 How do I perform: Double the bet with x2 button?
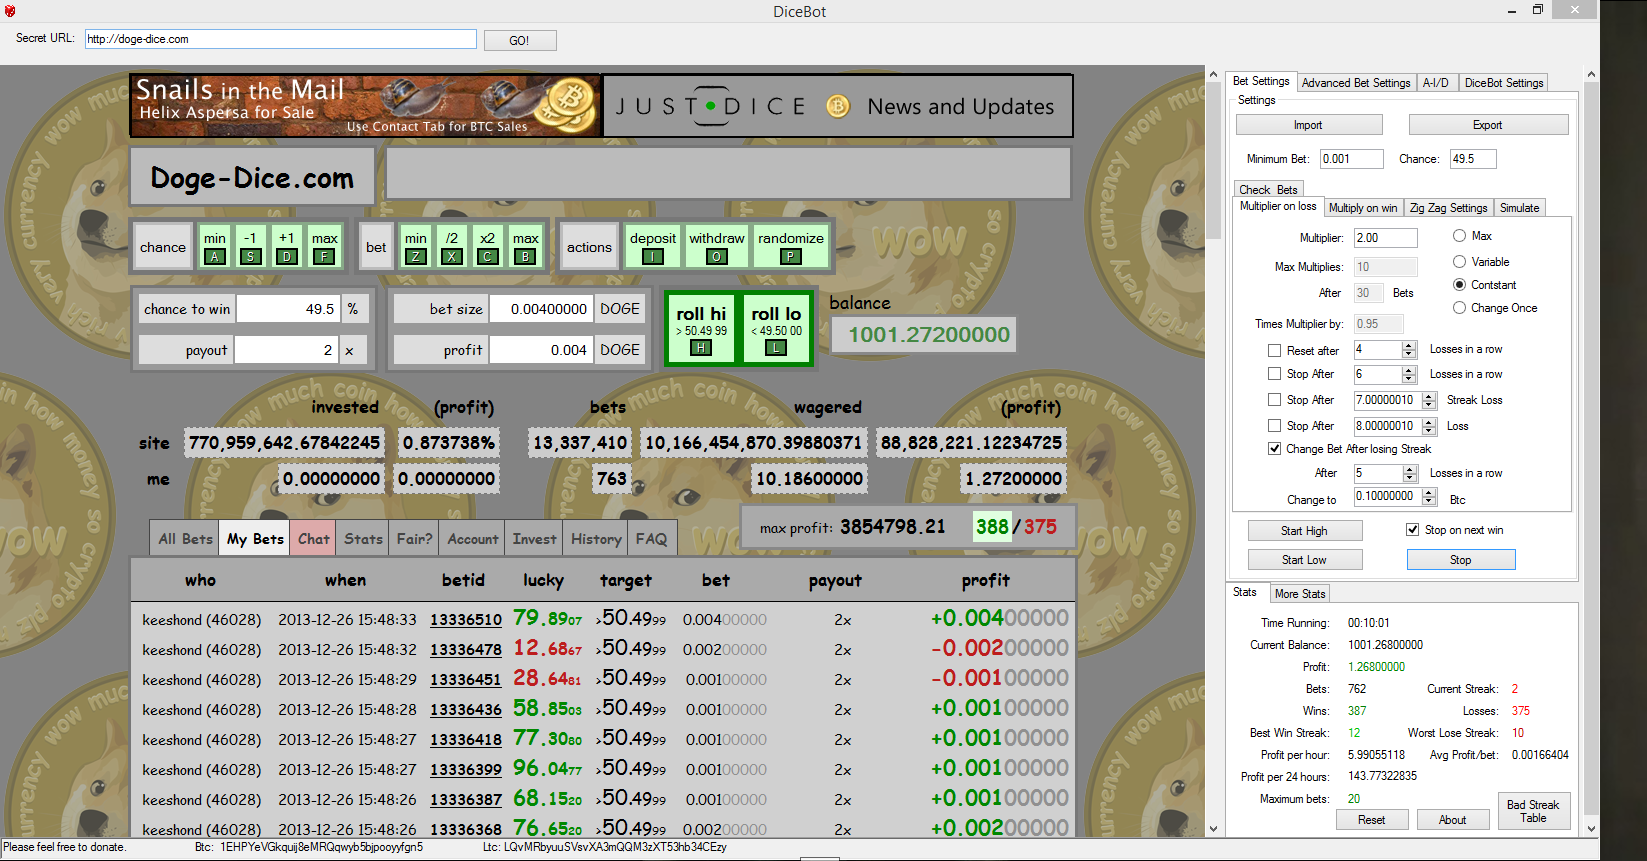tap(487, 247)
